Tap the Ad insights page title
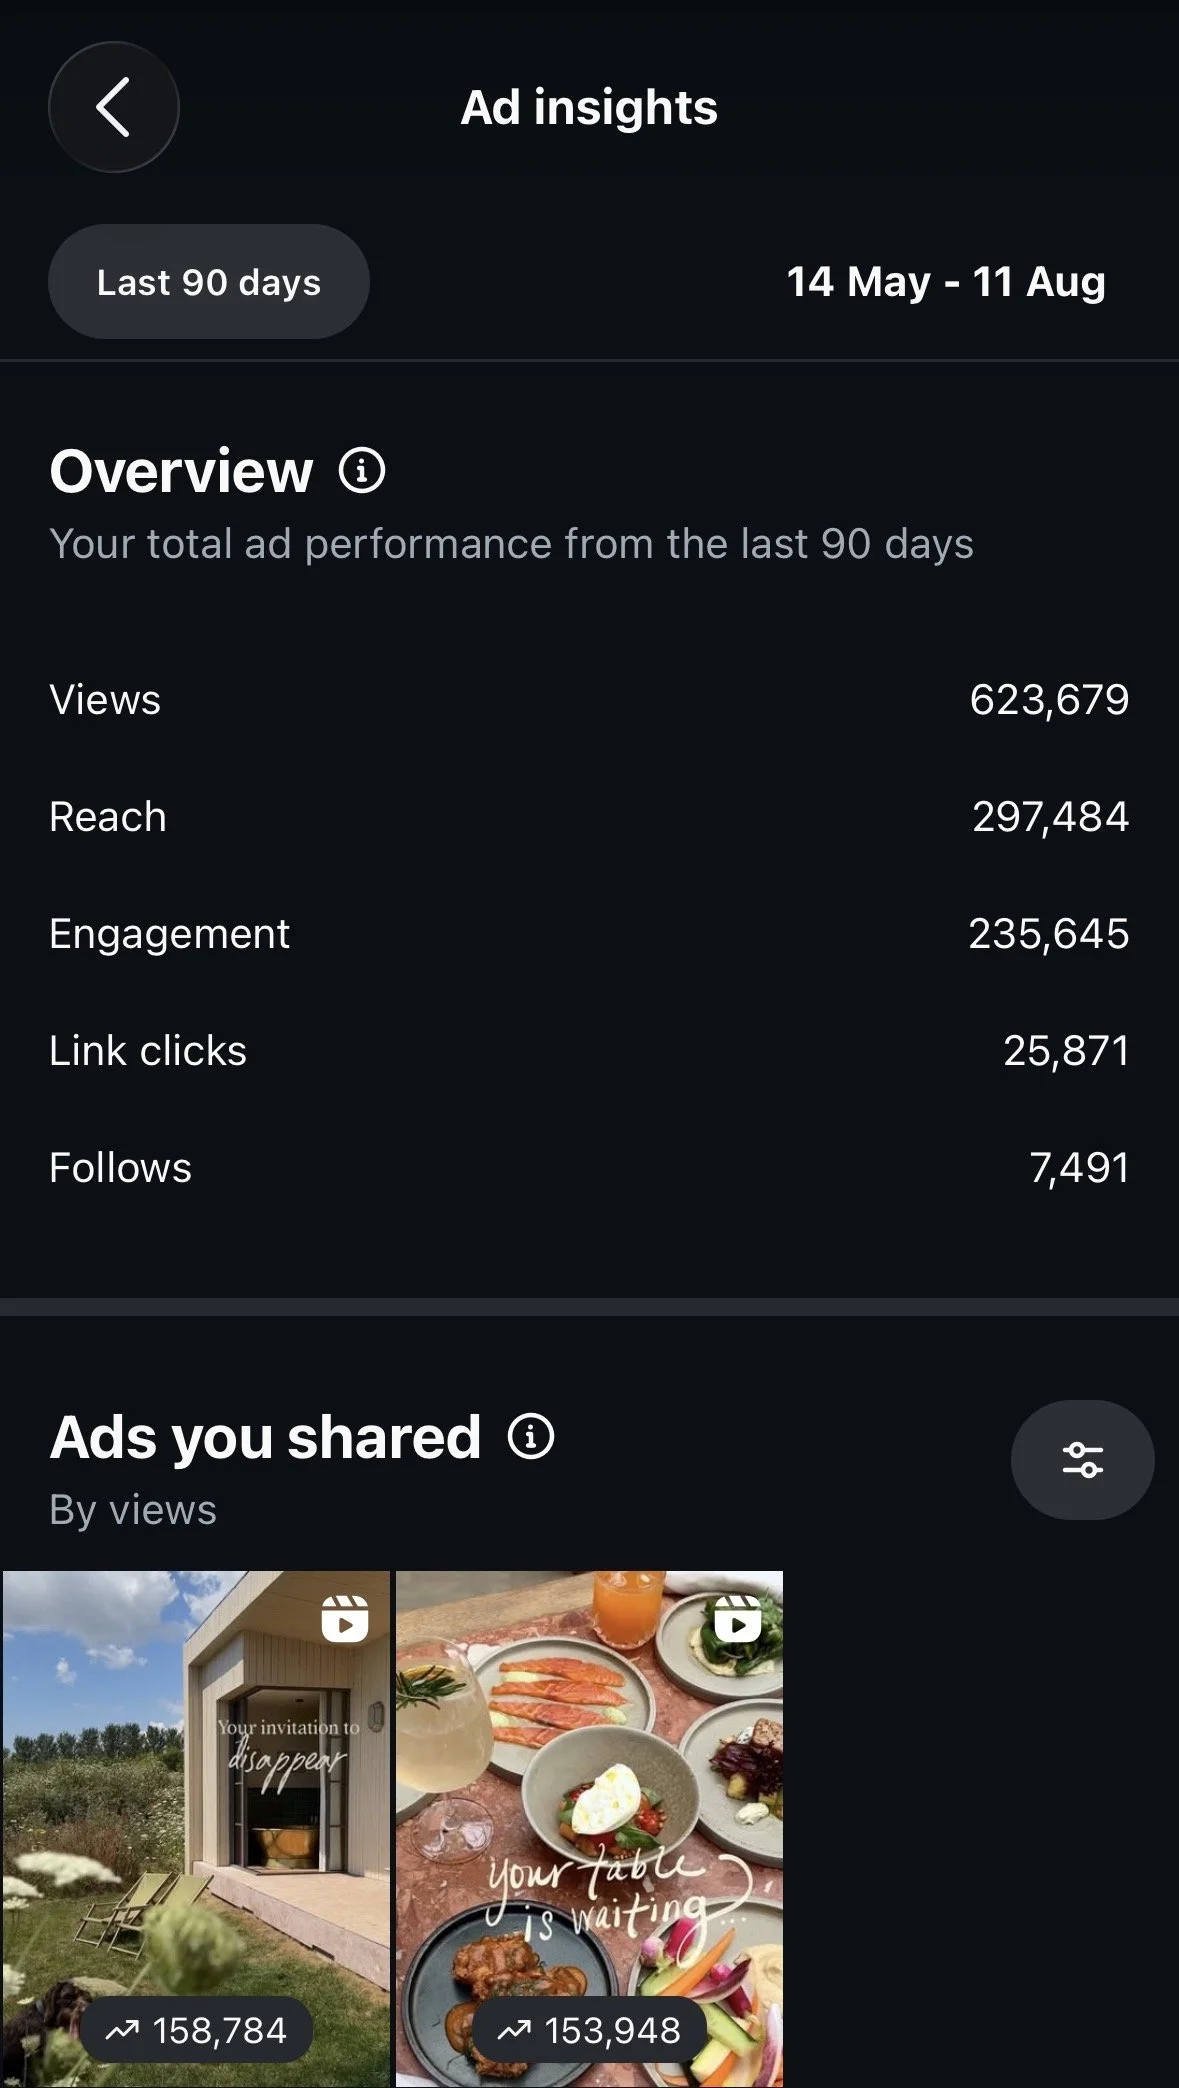 (x=589, y=108)
